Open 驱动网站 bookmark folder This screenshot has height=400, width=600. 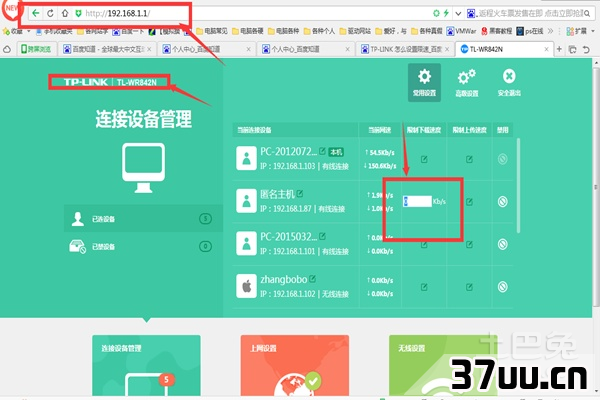[x=355, y=31]
